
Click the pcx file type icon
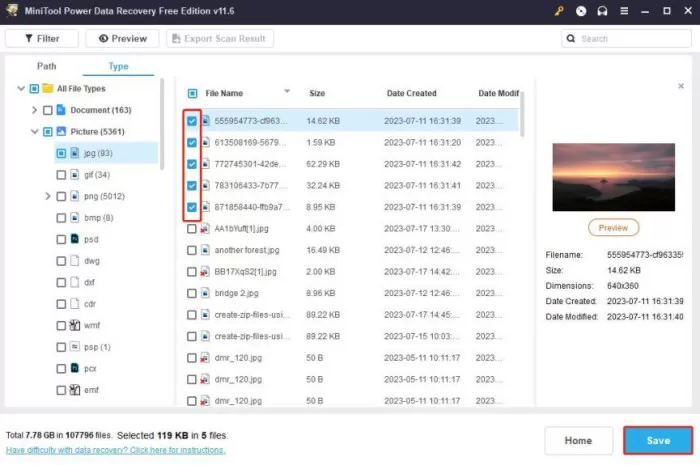coord(75,369)
